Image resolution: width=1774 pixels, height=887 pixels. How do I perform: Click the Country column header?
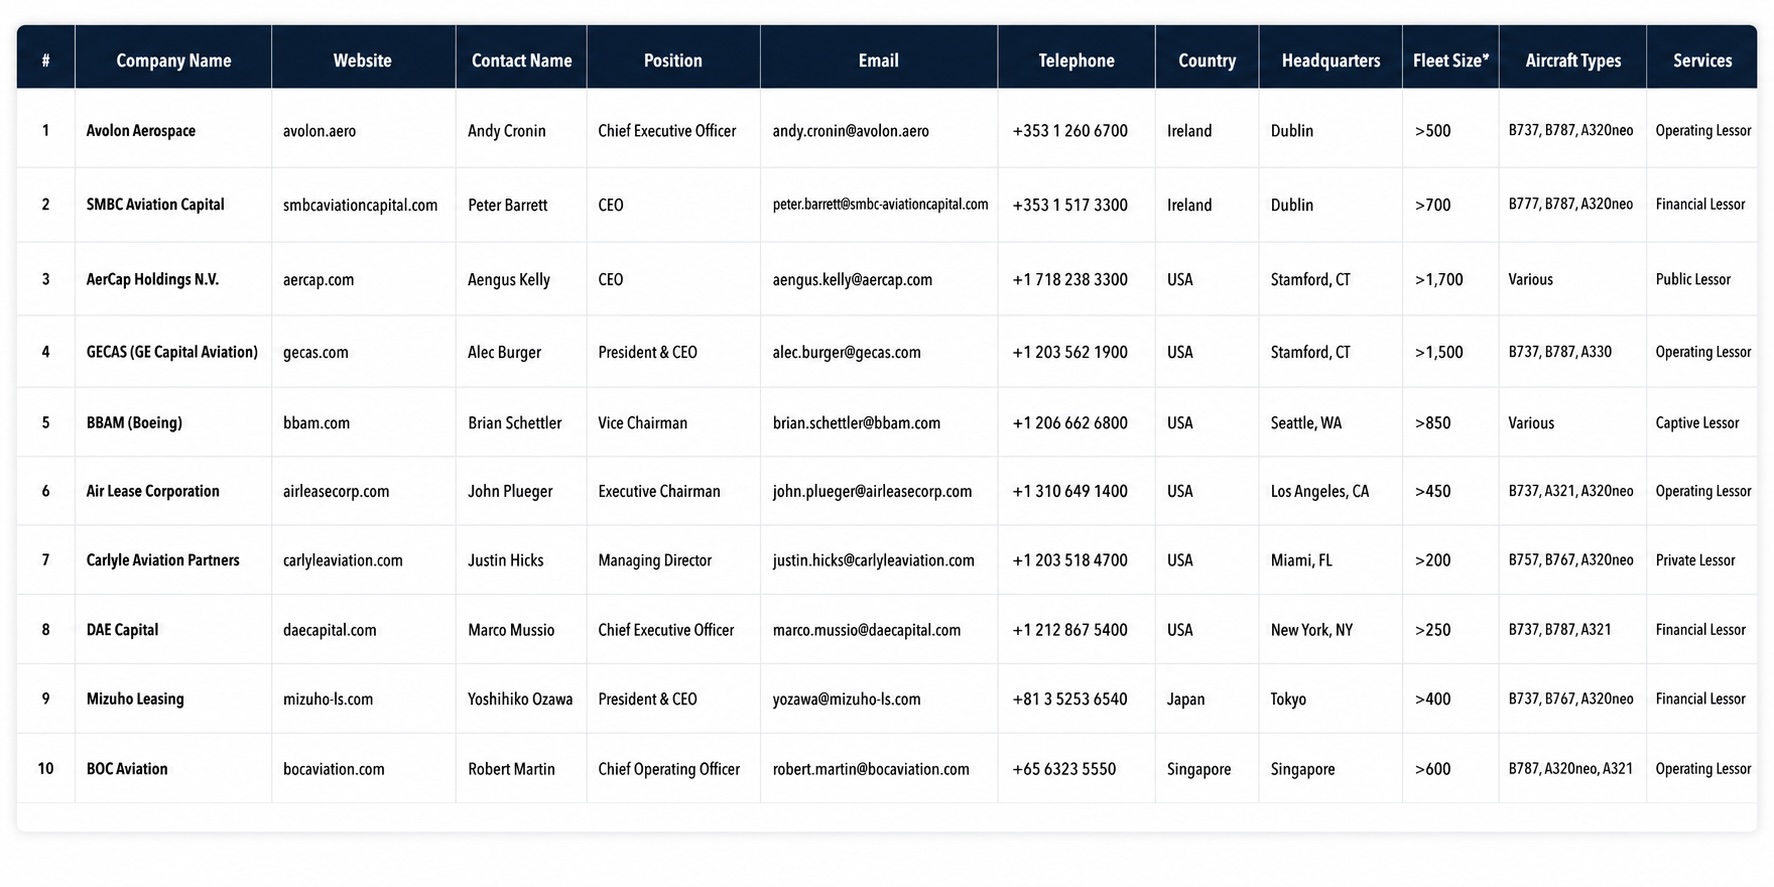[1207, 60]
